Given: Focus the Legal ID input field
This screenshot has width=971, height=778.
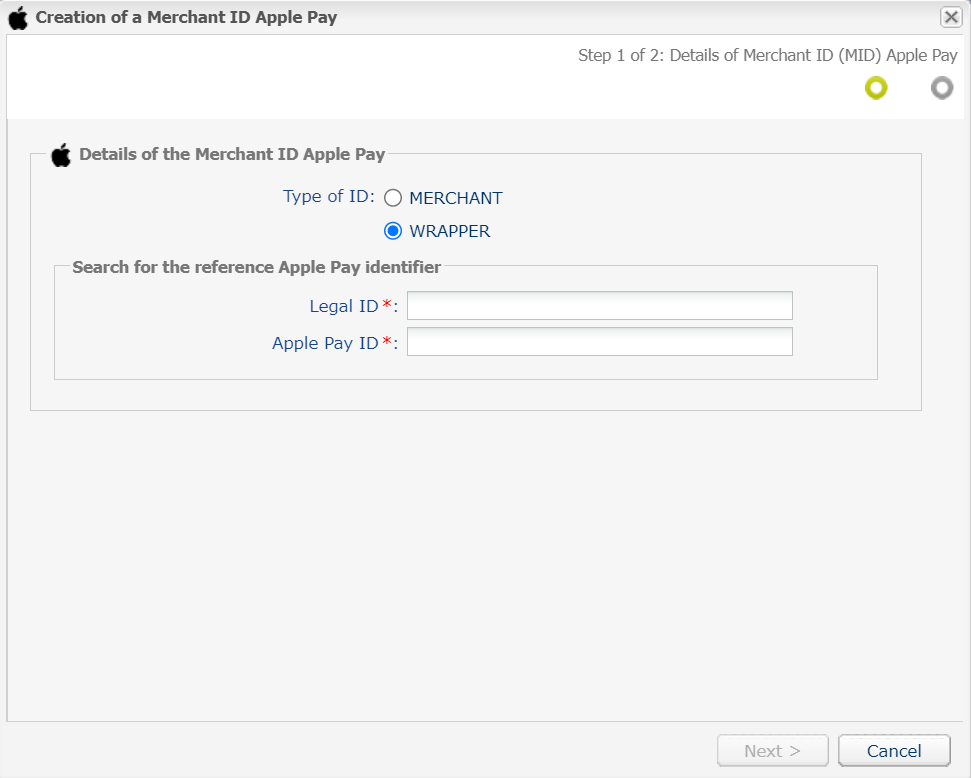Looking at the screenshot, I should [x=599, y=305].
